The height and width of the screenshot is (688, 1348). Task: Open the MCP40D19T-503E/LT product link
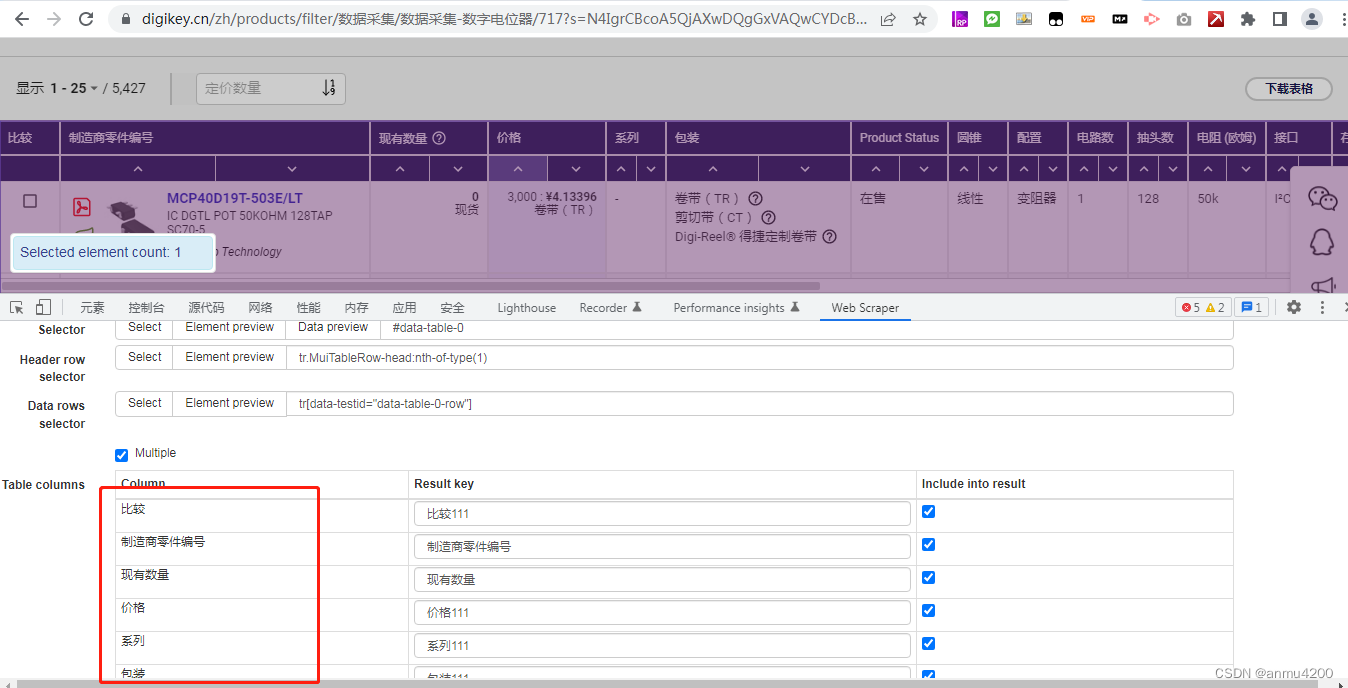[x=234, y=198]
